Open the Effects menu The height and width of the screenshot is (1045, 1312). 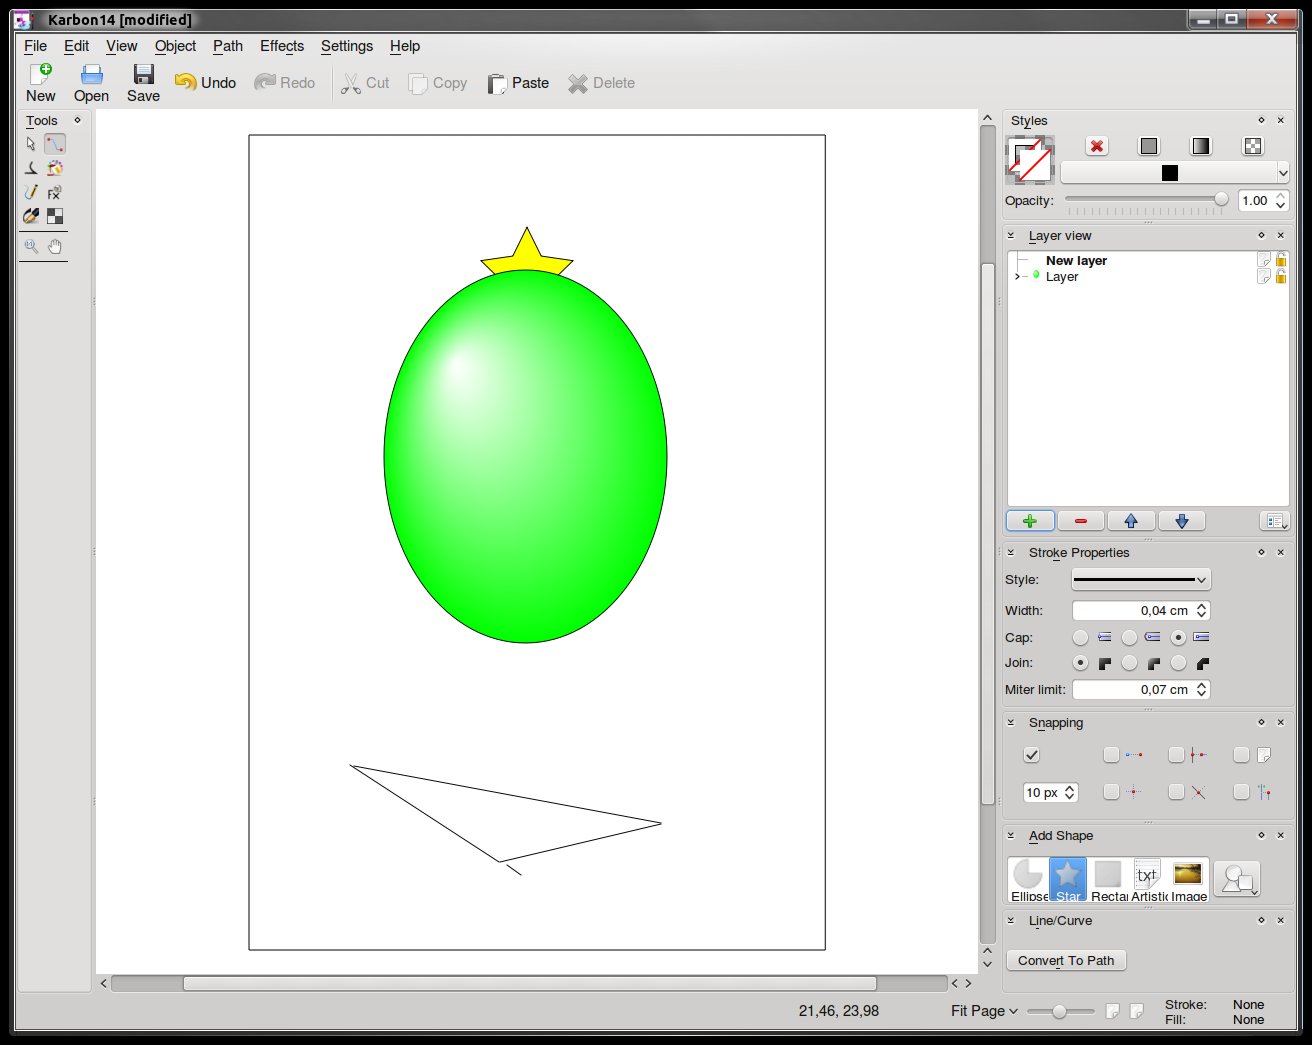[281, 46]
